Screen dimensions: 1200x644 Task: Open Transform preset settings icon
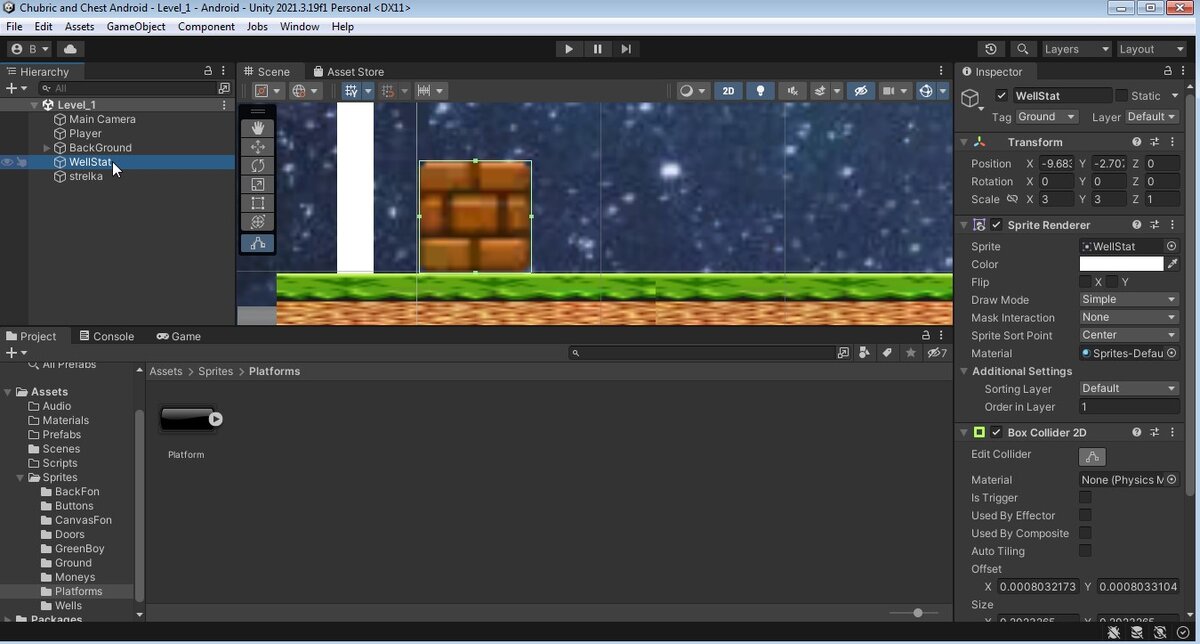coord(1154,142)
